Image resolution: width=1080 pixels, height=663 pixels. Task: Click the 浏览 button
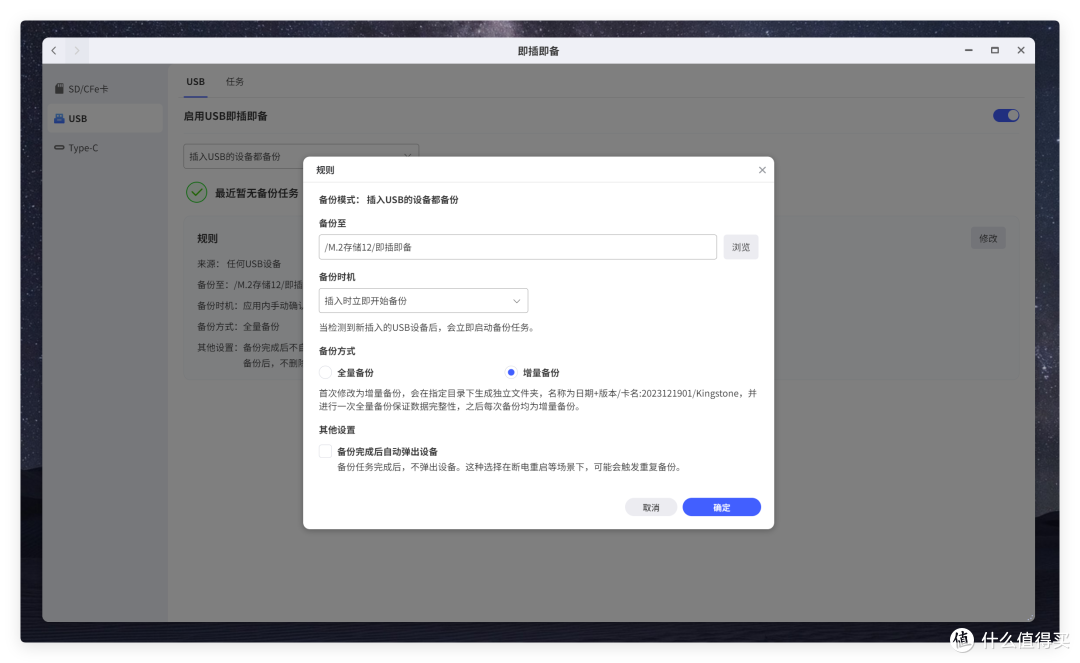point(740,247)
